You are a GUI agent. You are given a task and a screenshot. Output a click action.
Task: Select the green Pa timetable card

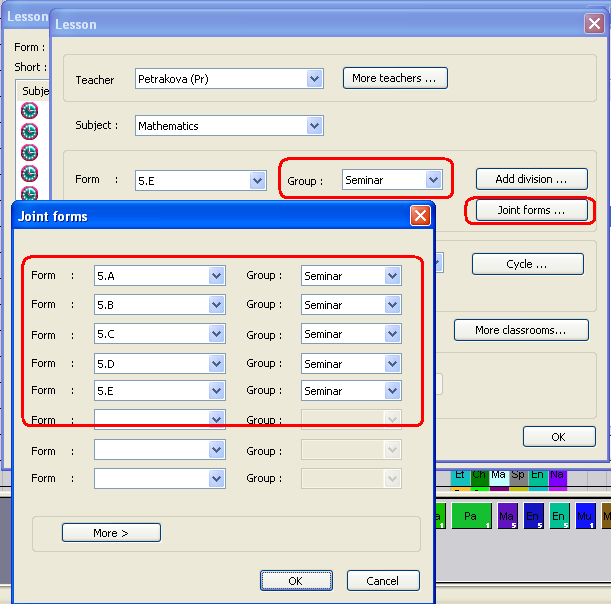coord(470,517)
